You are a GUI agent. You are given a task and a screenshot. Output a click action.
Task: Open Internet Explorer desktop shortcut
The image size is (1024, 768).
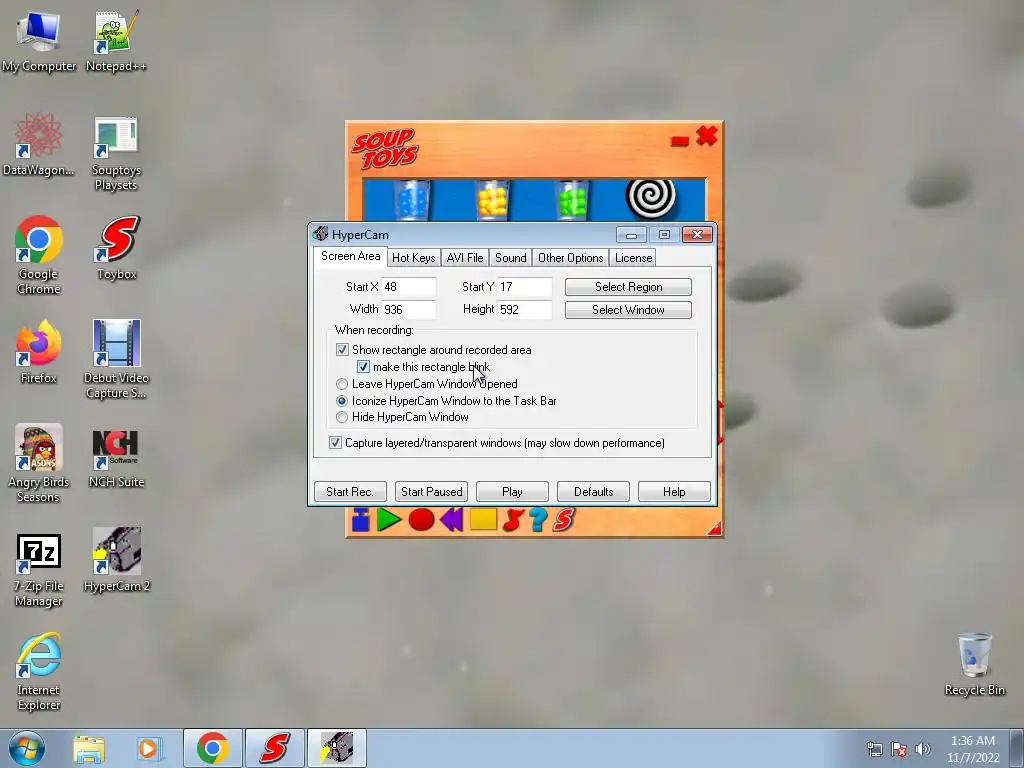pyautogui.click(x=39, y=673)
